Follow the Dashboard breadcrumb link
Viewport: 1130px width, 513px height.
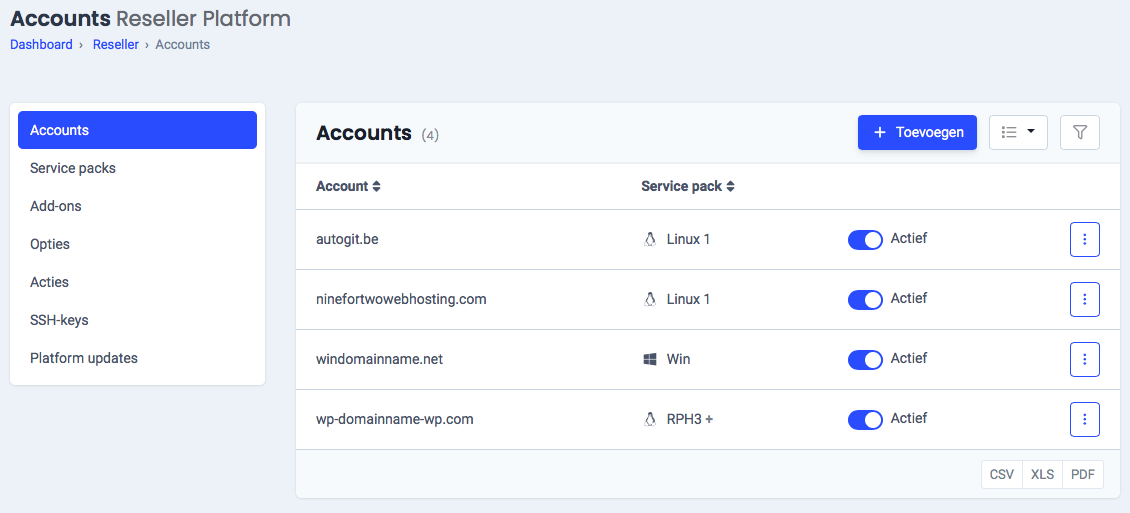(x=41, y=45)
